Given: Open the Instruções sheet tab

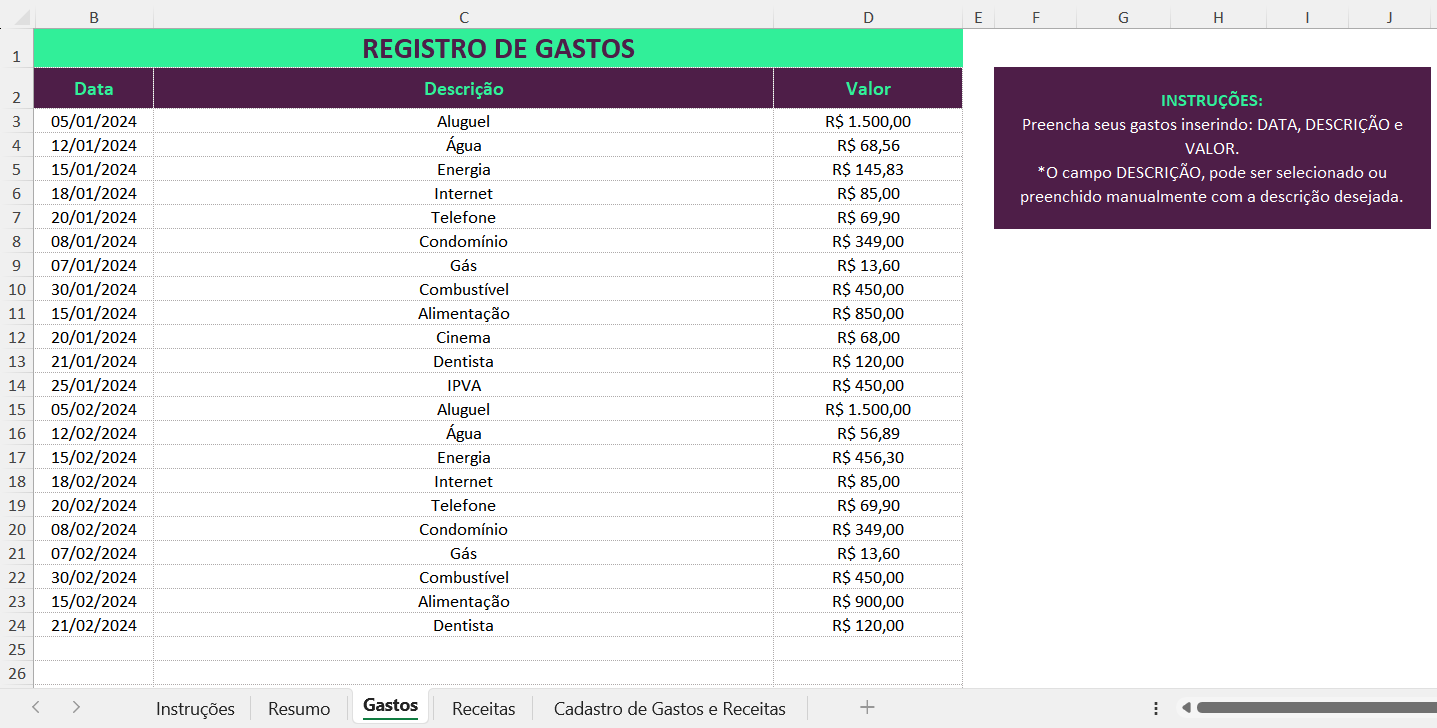Looking at the screenshot, I should 195,708.
